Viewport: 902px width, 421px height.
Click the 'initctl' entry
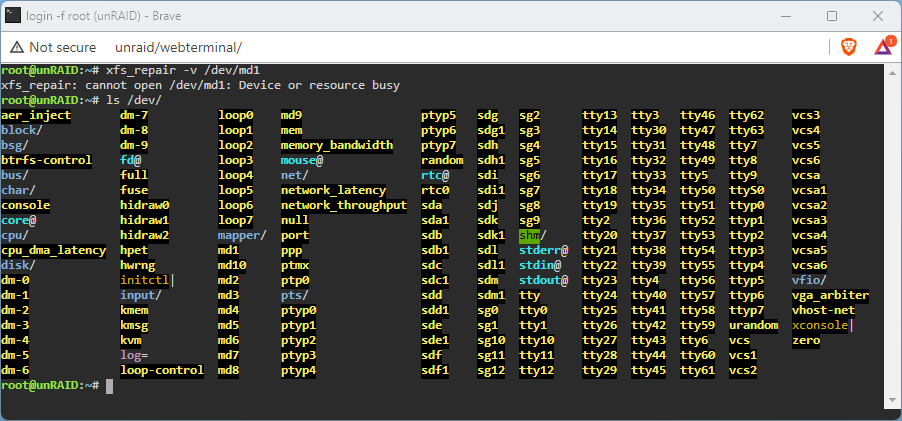144,280
